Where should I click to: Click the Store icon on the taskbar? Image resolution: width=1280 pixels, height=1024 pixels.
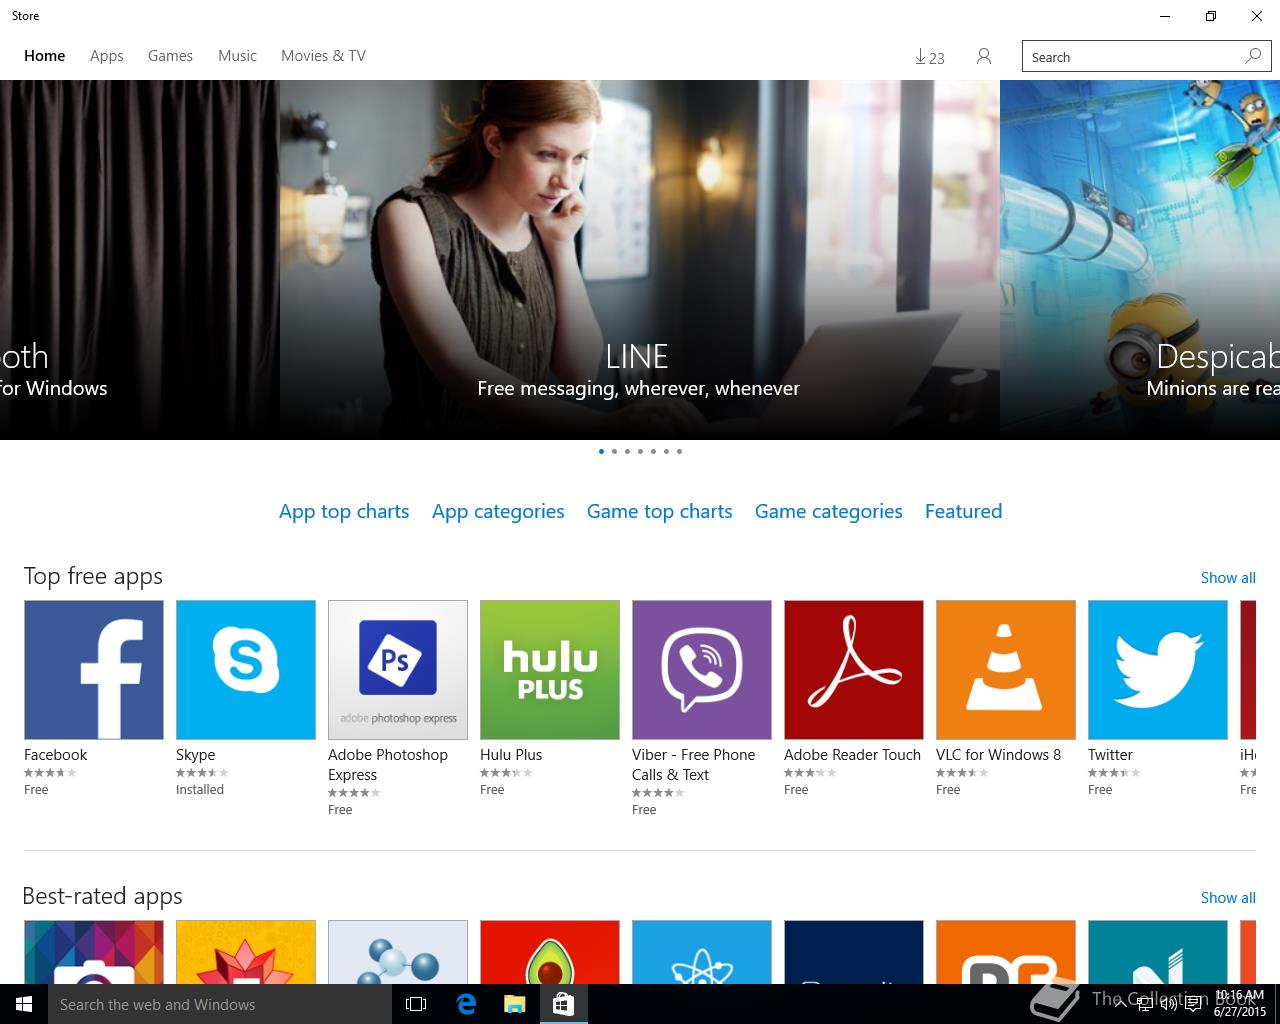coord(563,1004)
